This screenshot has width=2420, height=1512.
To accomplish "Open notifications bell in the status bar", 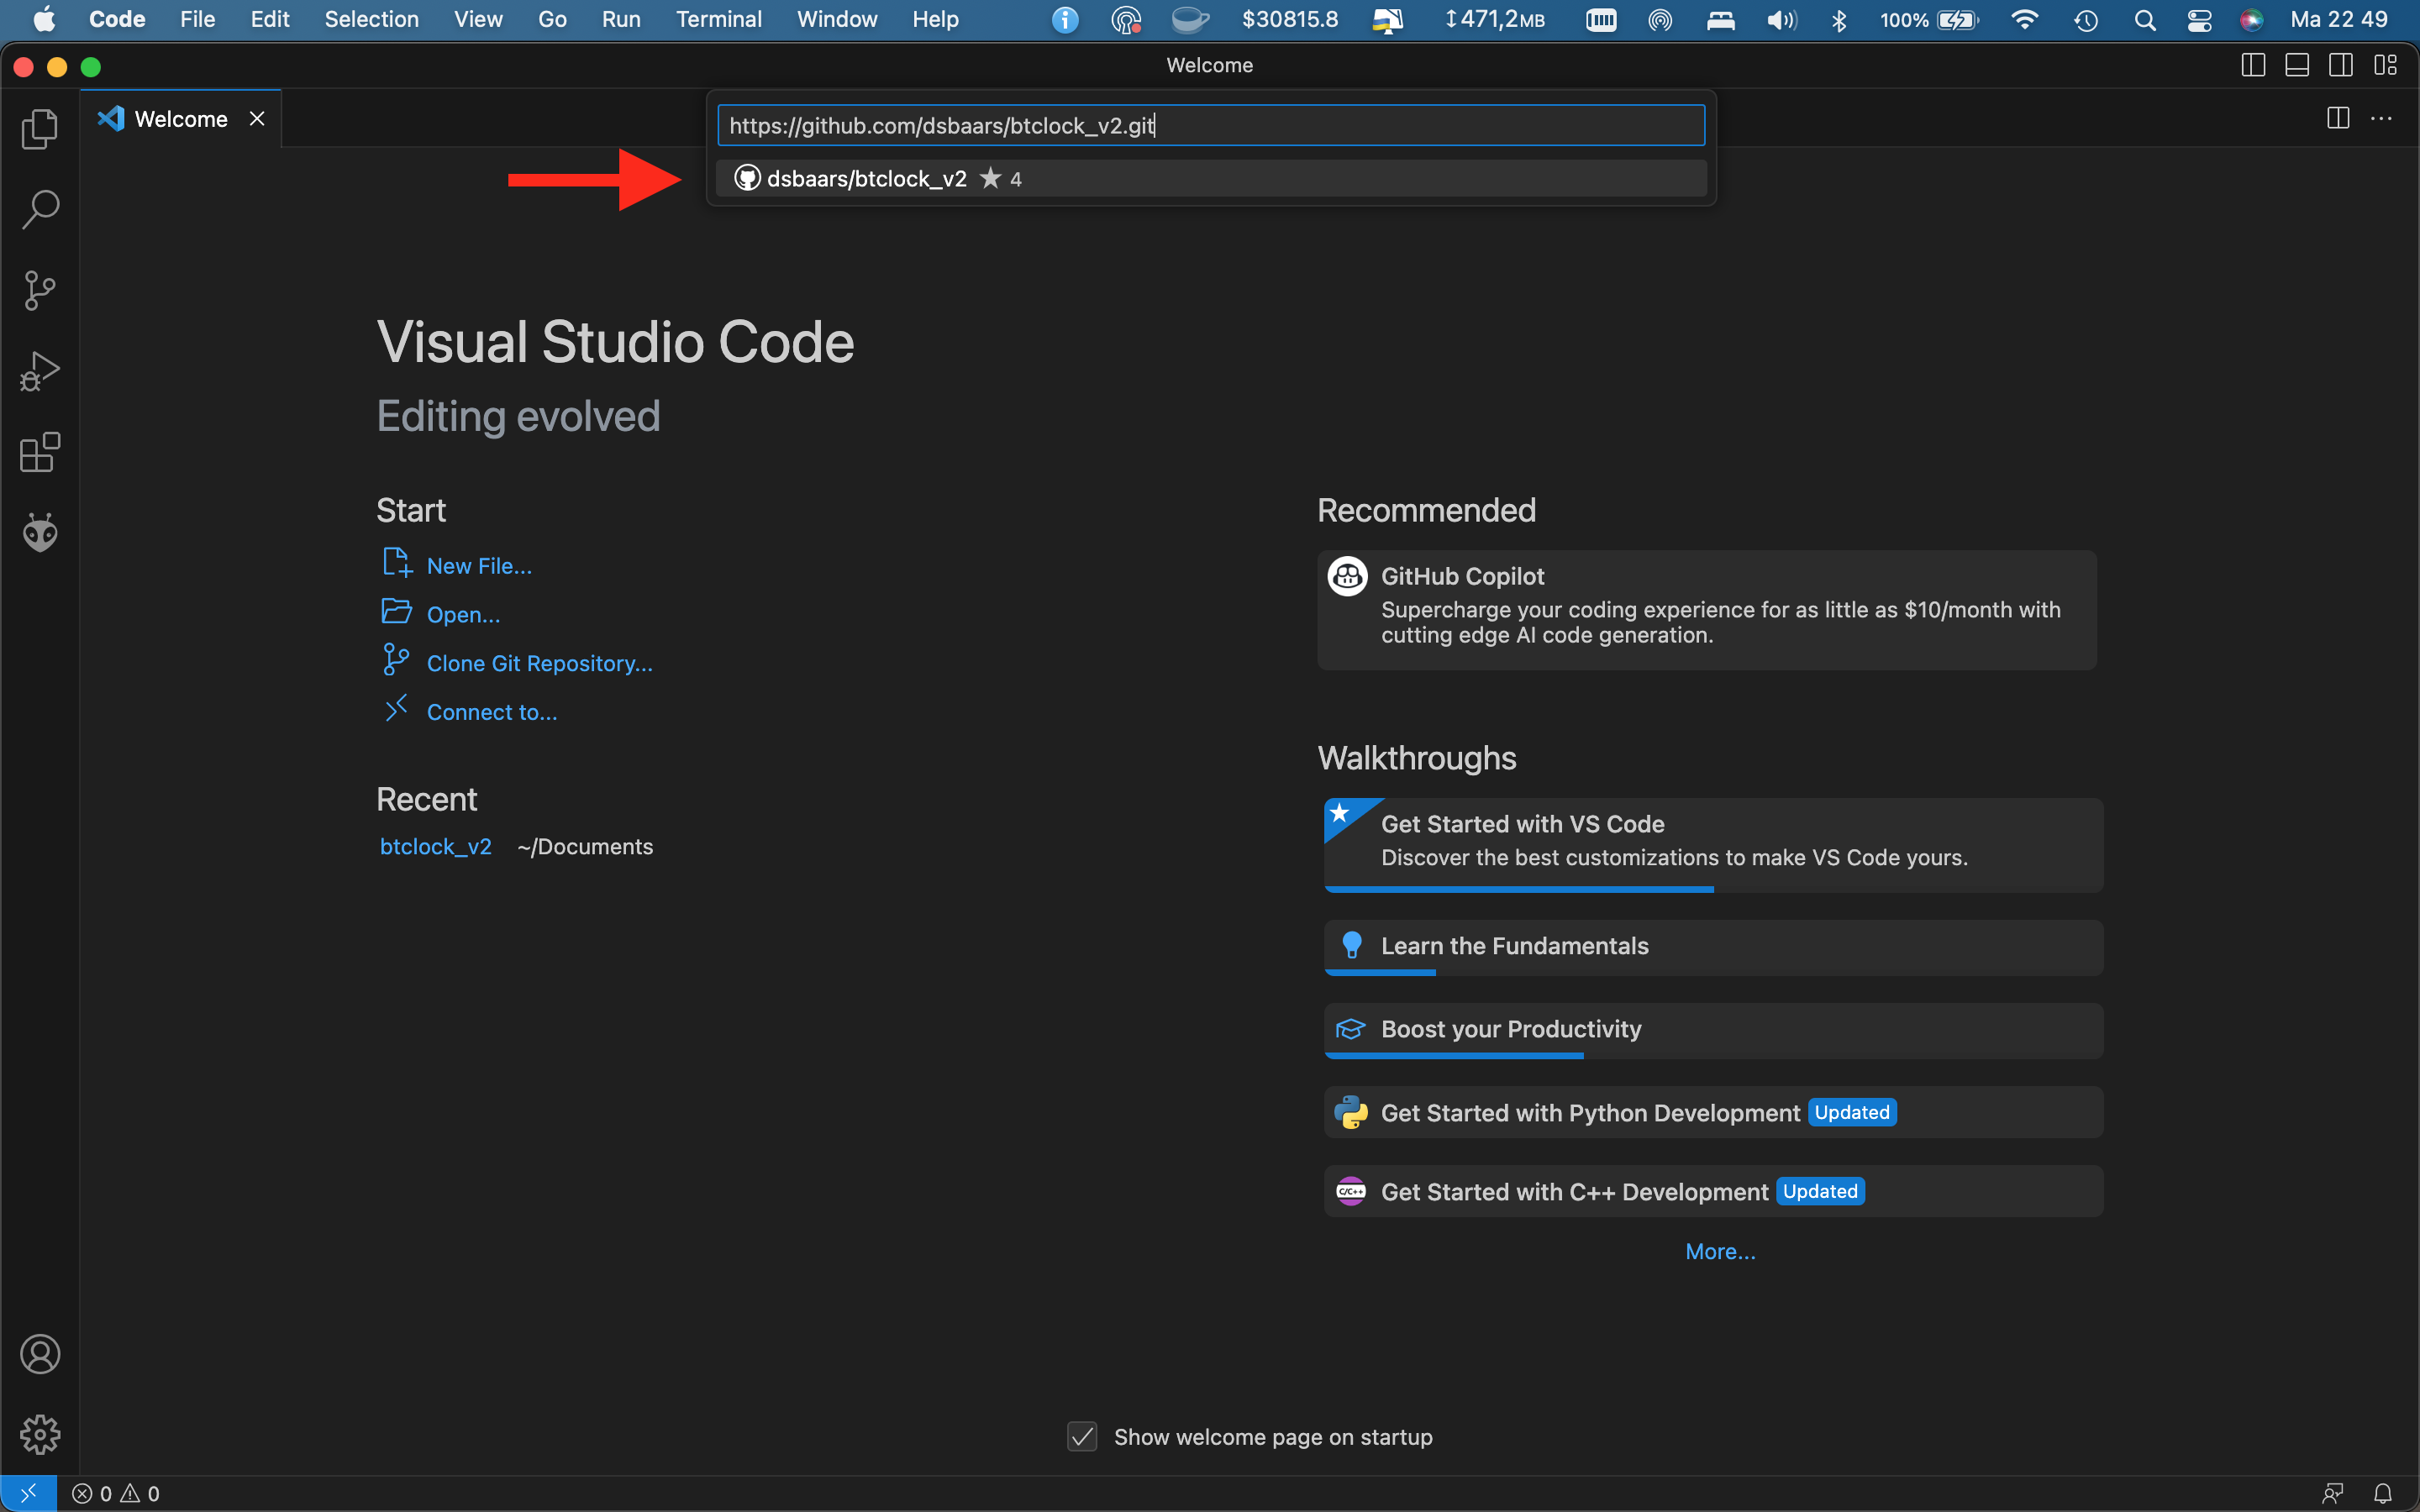I will 2383,1493.
